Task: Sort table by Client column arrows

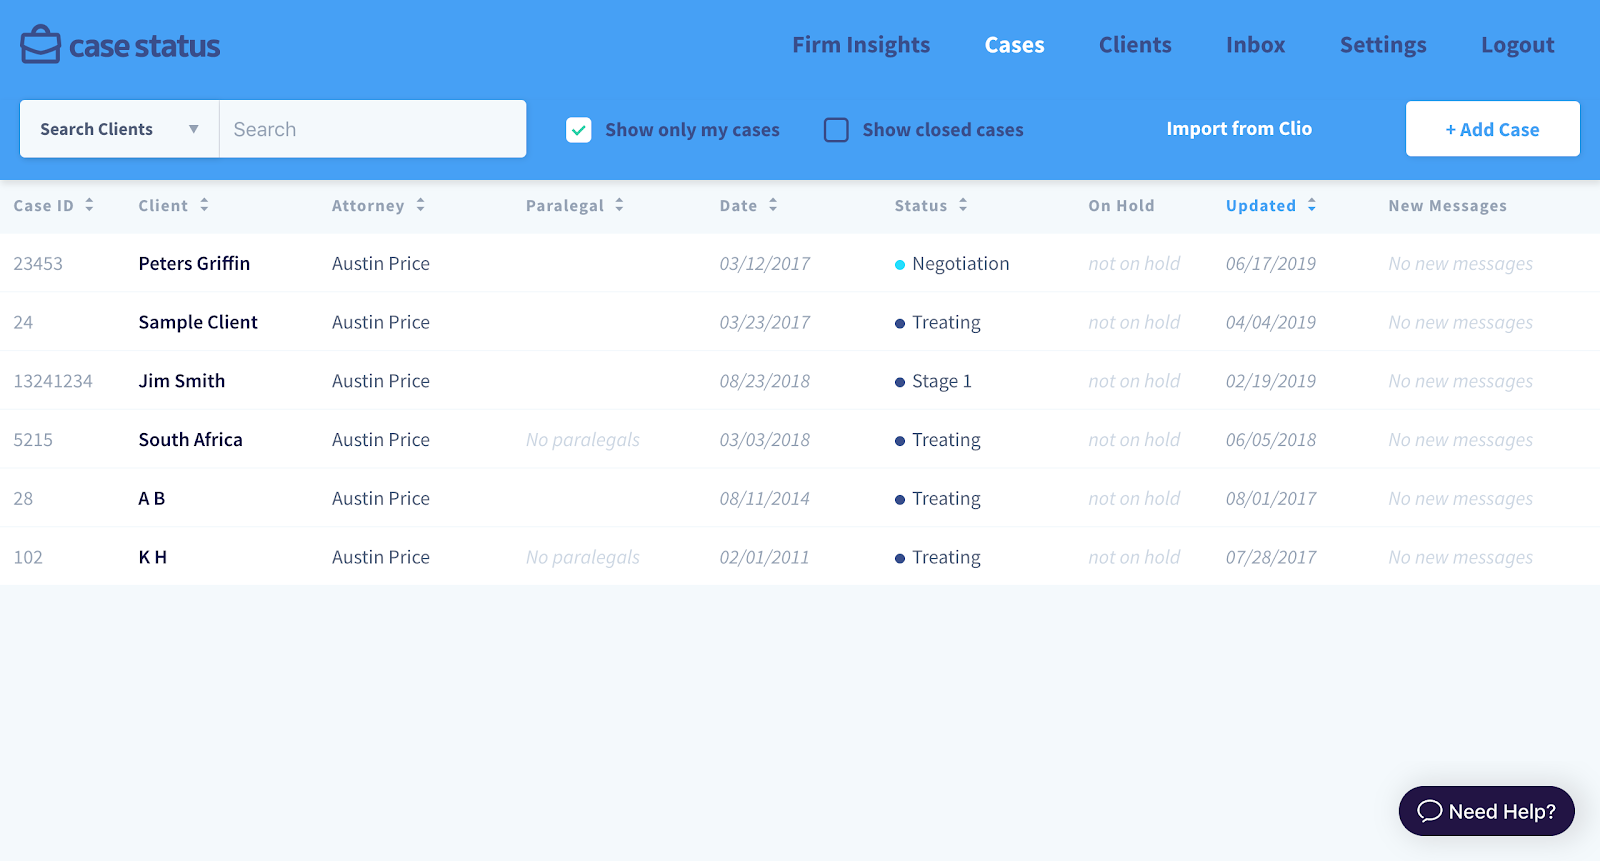Action: (204, 205)
